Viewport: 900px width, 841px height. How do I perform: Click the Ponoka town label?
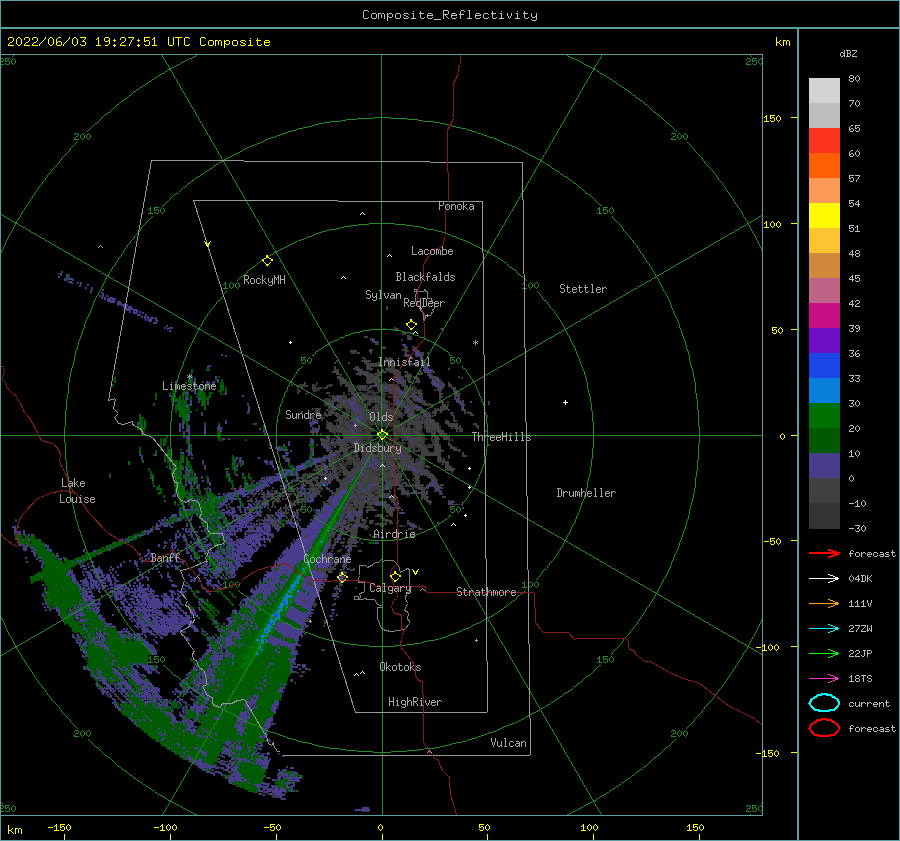pos(456,206)
